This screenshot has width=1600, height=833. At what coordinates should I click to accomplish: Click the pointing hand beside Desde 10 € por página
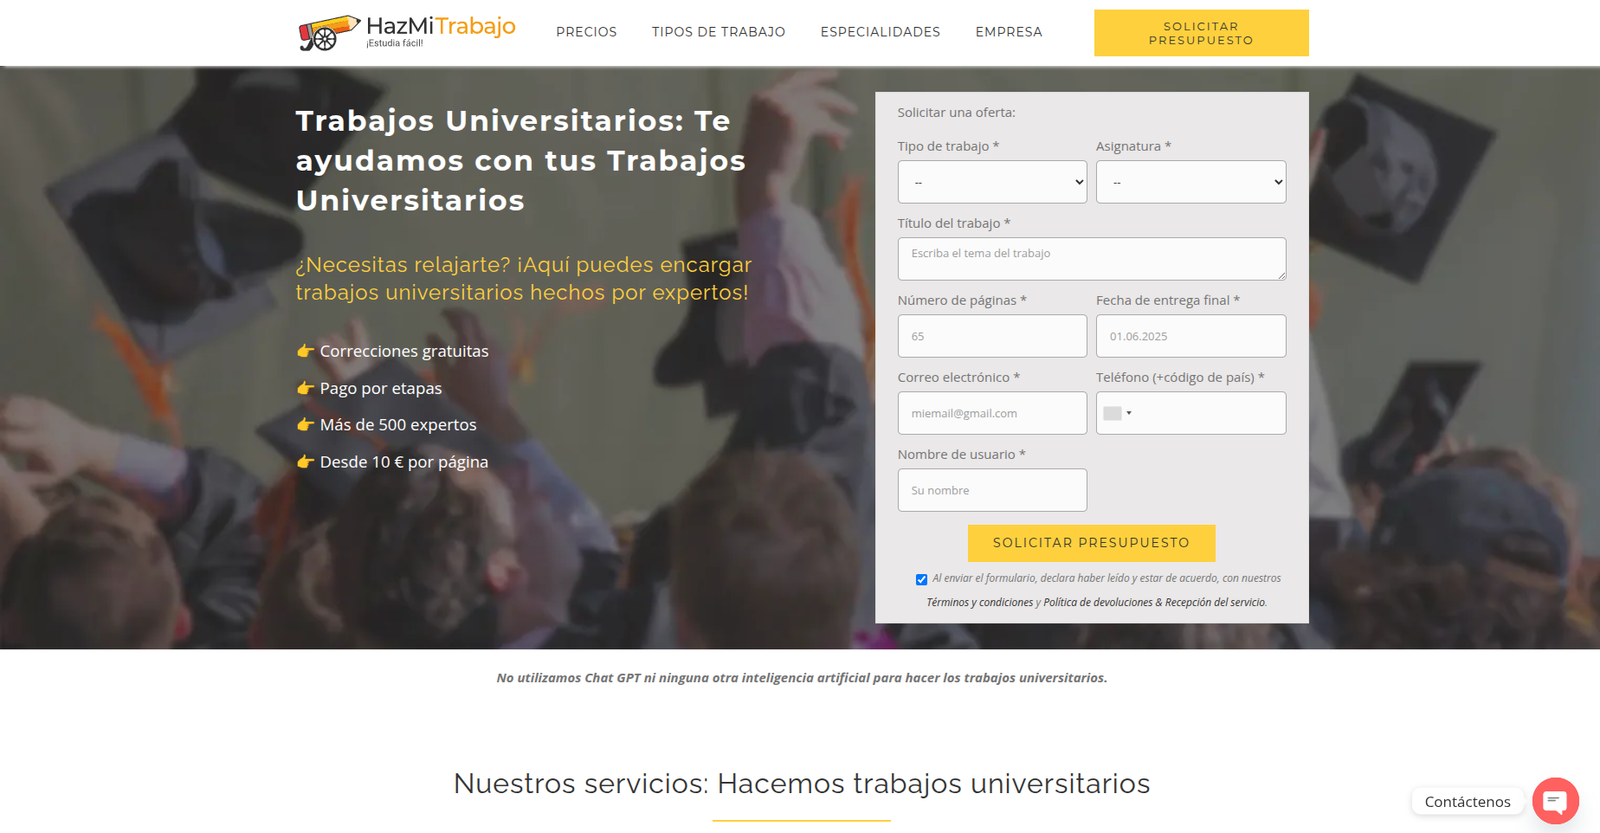coord(305,462)
